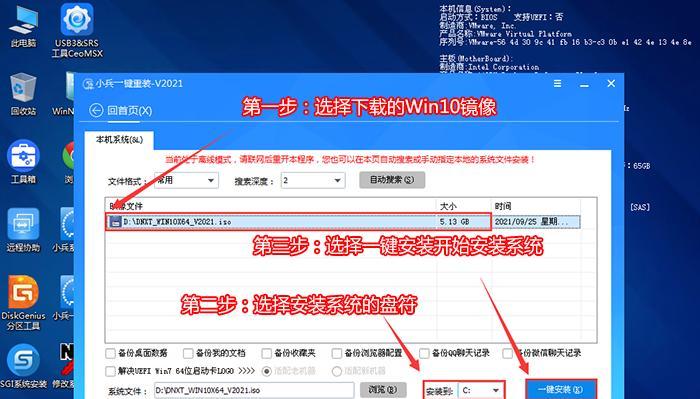Open the 安装到 drive dropdown
Viewport: 700px width, 399px height.
click(x=481, y=391)
